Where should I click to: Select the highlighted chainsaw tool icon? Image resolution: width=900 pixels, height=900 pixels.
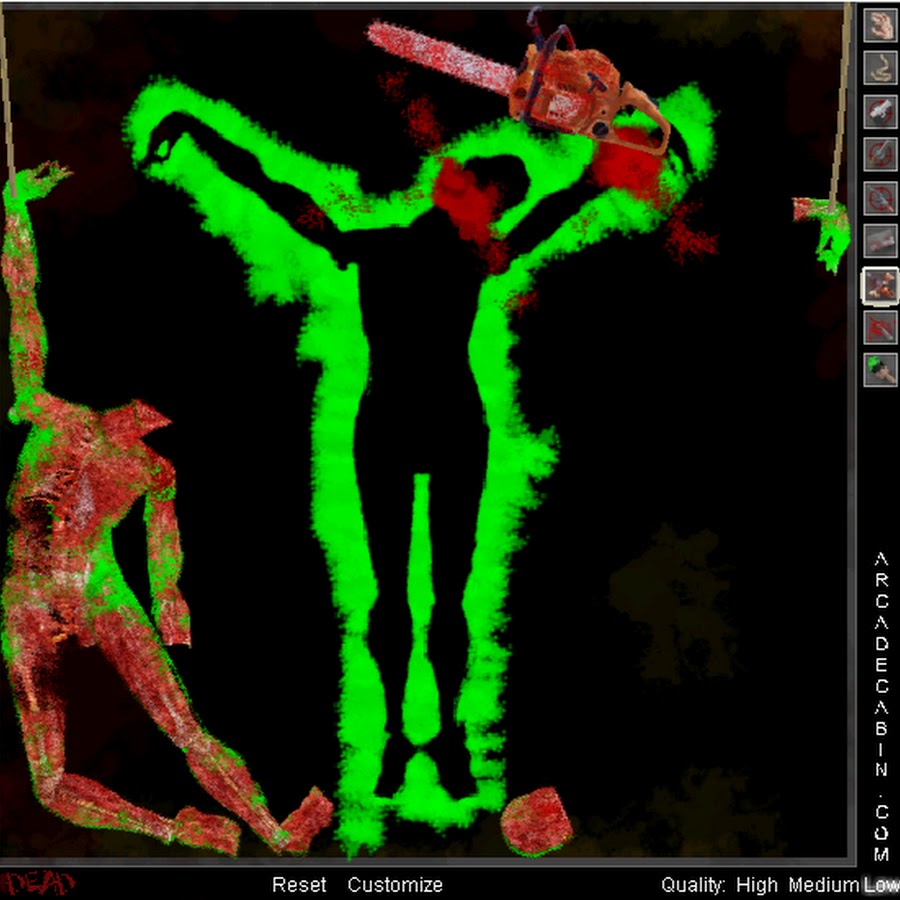coord(880,285)
